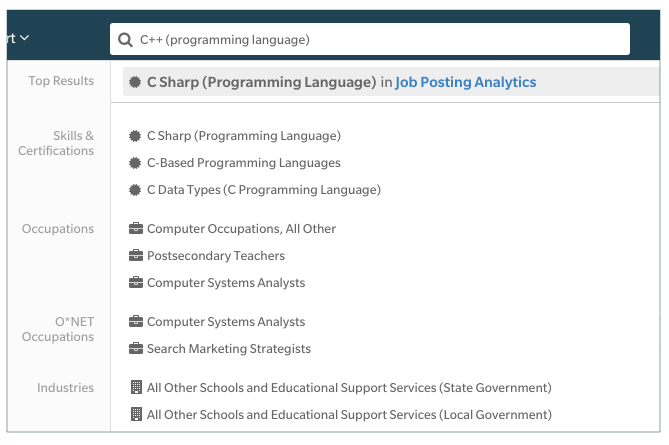The image size is (669, 445).
Task: Click the briefcase icon beside Search Marketing Strategists
Action: [136, 349]
